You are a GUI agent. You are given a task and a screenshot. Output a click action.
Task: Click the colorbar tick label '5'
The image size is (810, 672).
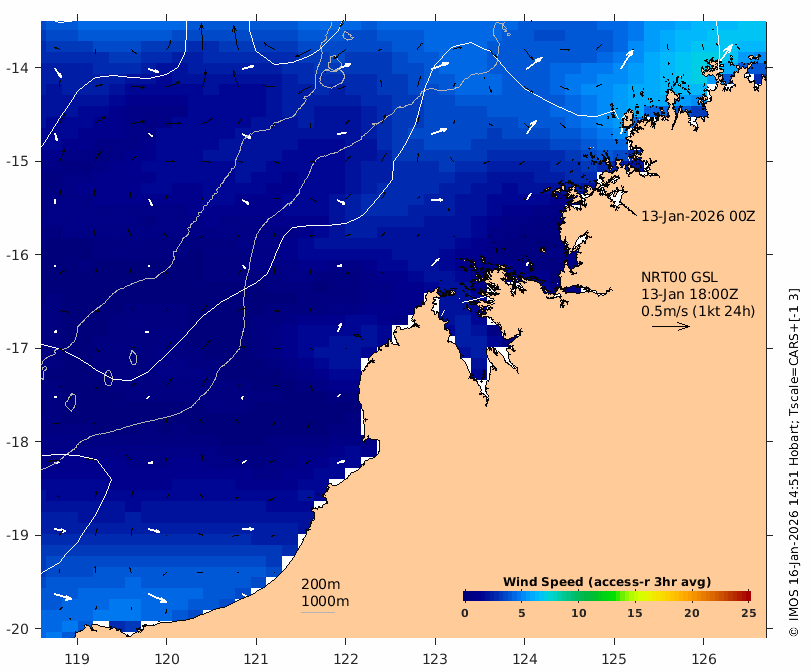pyautogui.click(x=522, y=613)
